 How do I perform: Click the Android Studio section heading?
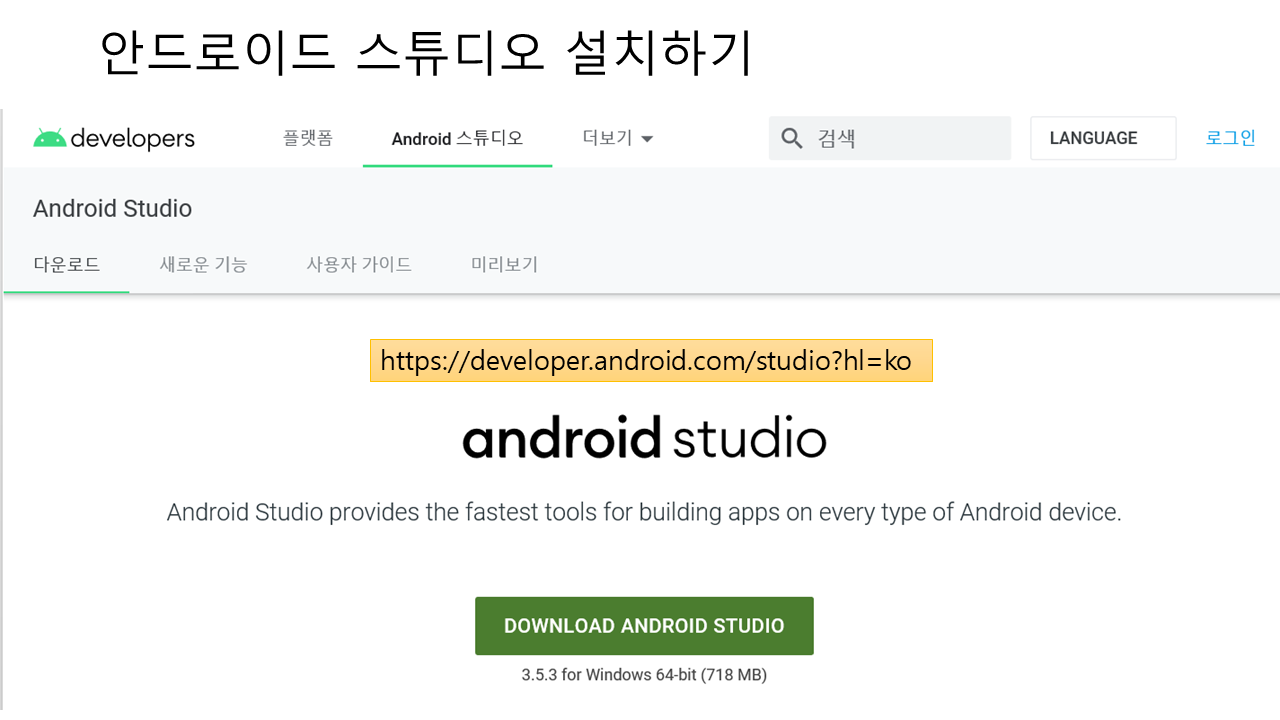click(112, 209)
